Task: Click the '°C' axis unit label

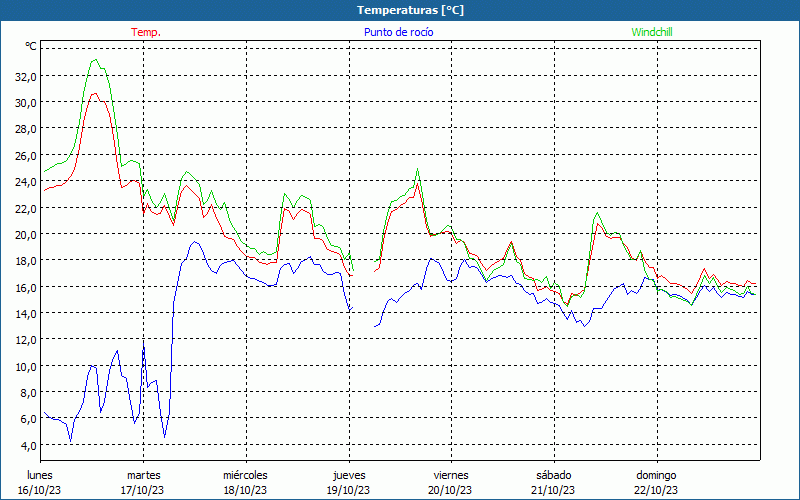Action: [x=31, y=46]
